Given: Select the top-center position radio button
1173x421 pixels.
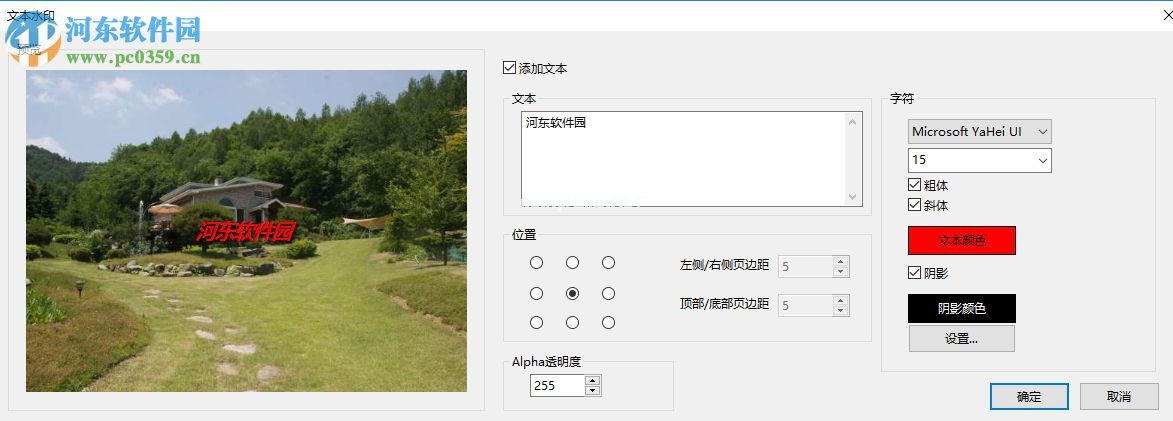Looking at the screenshot, I should point(572,262).
